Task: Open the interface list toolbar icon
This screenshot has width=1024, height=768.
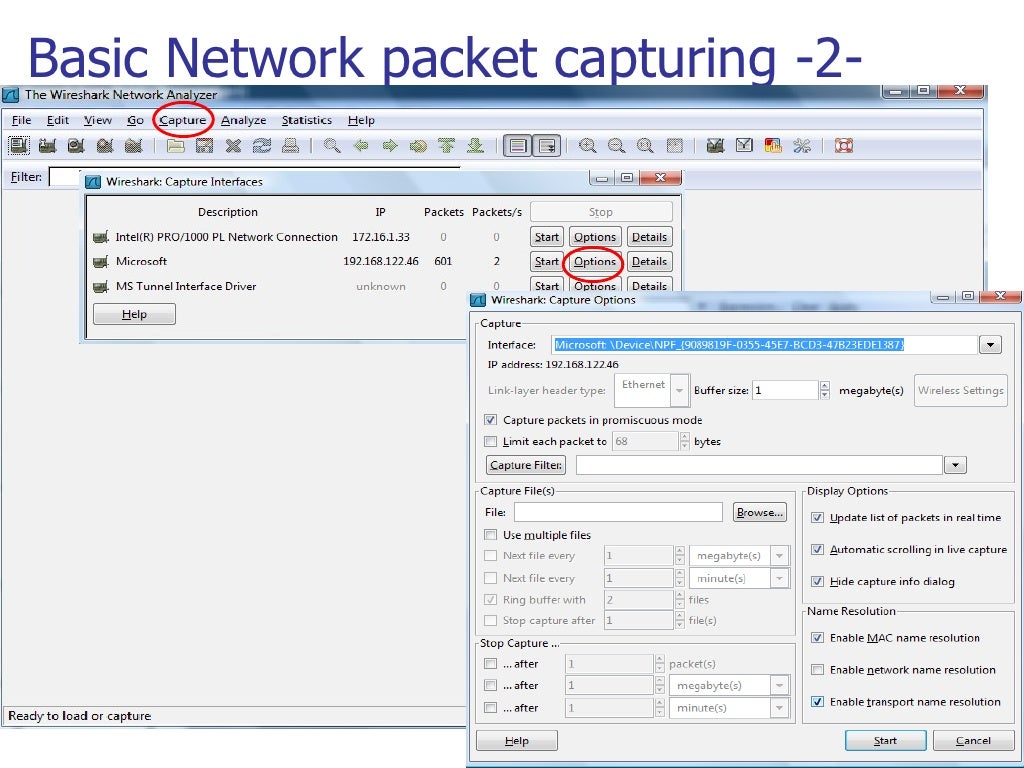Action: 19,145
